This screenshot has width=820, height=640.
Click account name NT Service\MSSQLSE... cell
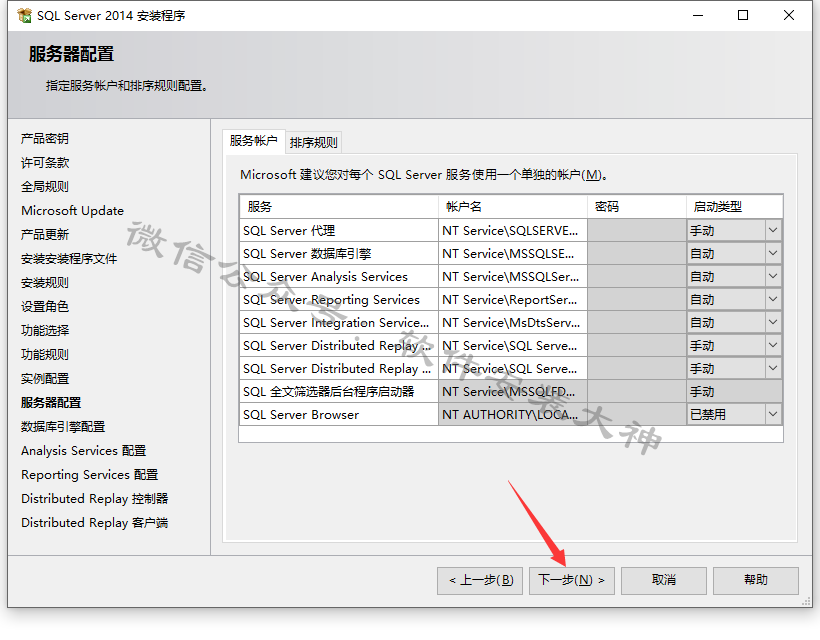click(x=512, y=253)
